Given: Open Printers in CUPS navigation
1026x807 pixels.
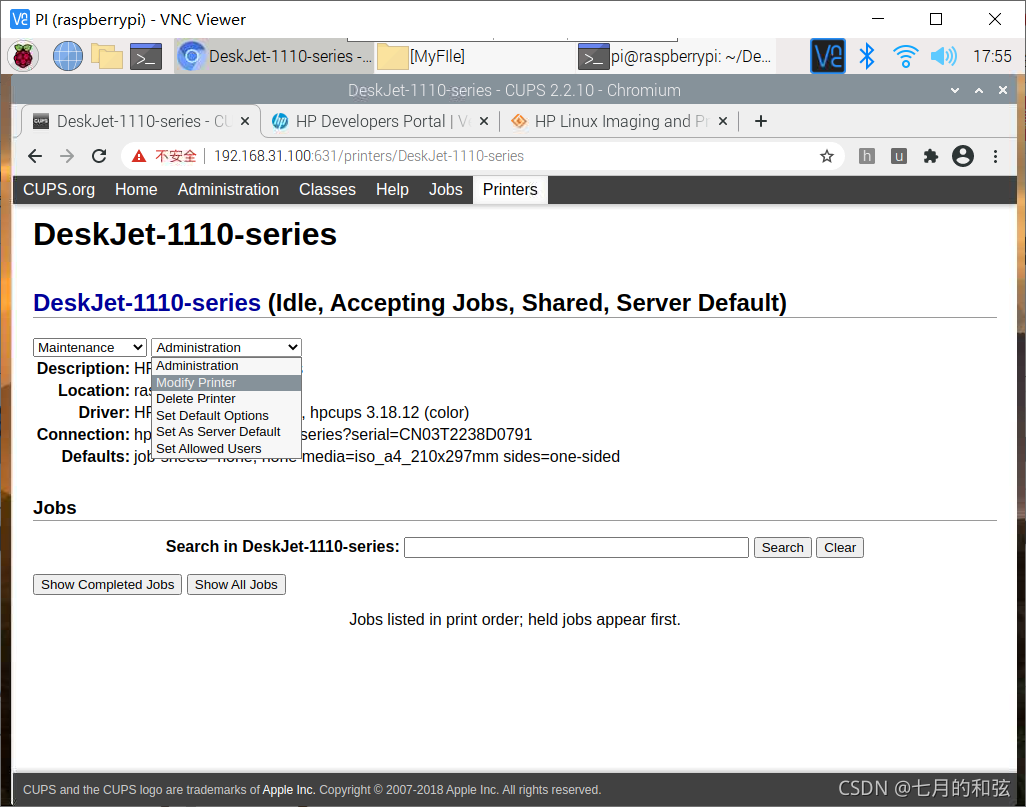Looking at the screenshot, I should 510,189.
